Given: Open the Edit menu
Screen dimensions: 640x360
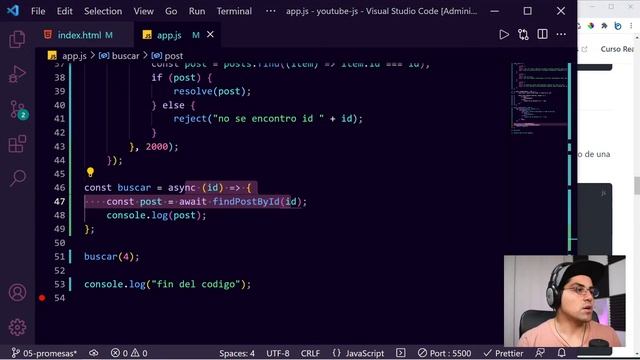Looking at the screenshot, I should coord(64,11).
